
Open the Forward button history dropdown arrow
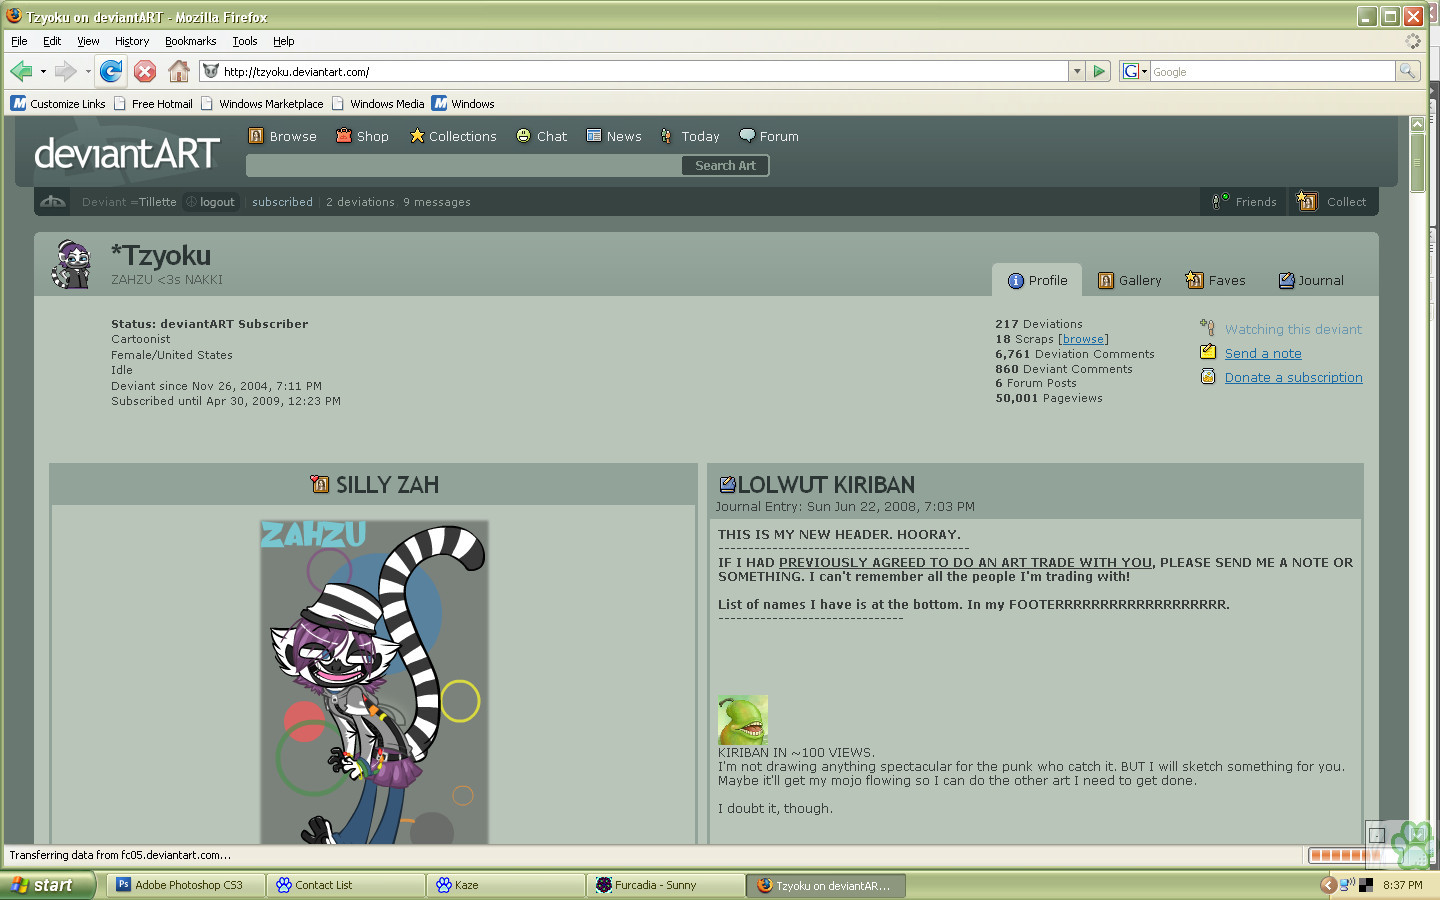pyautogui.click(x=88, y=71)
